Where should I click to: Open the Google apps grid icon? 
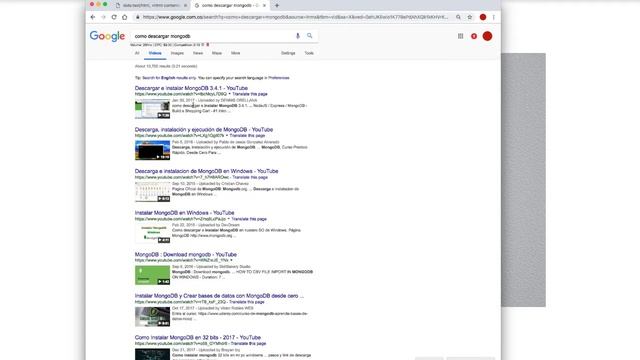[x=460, y=36]
